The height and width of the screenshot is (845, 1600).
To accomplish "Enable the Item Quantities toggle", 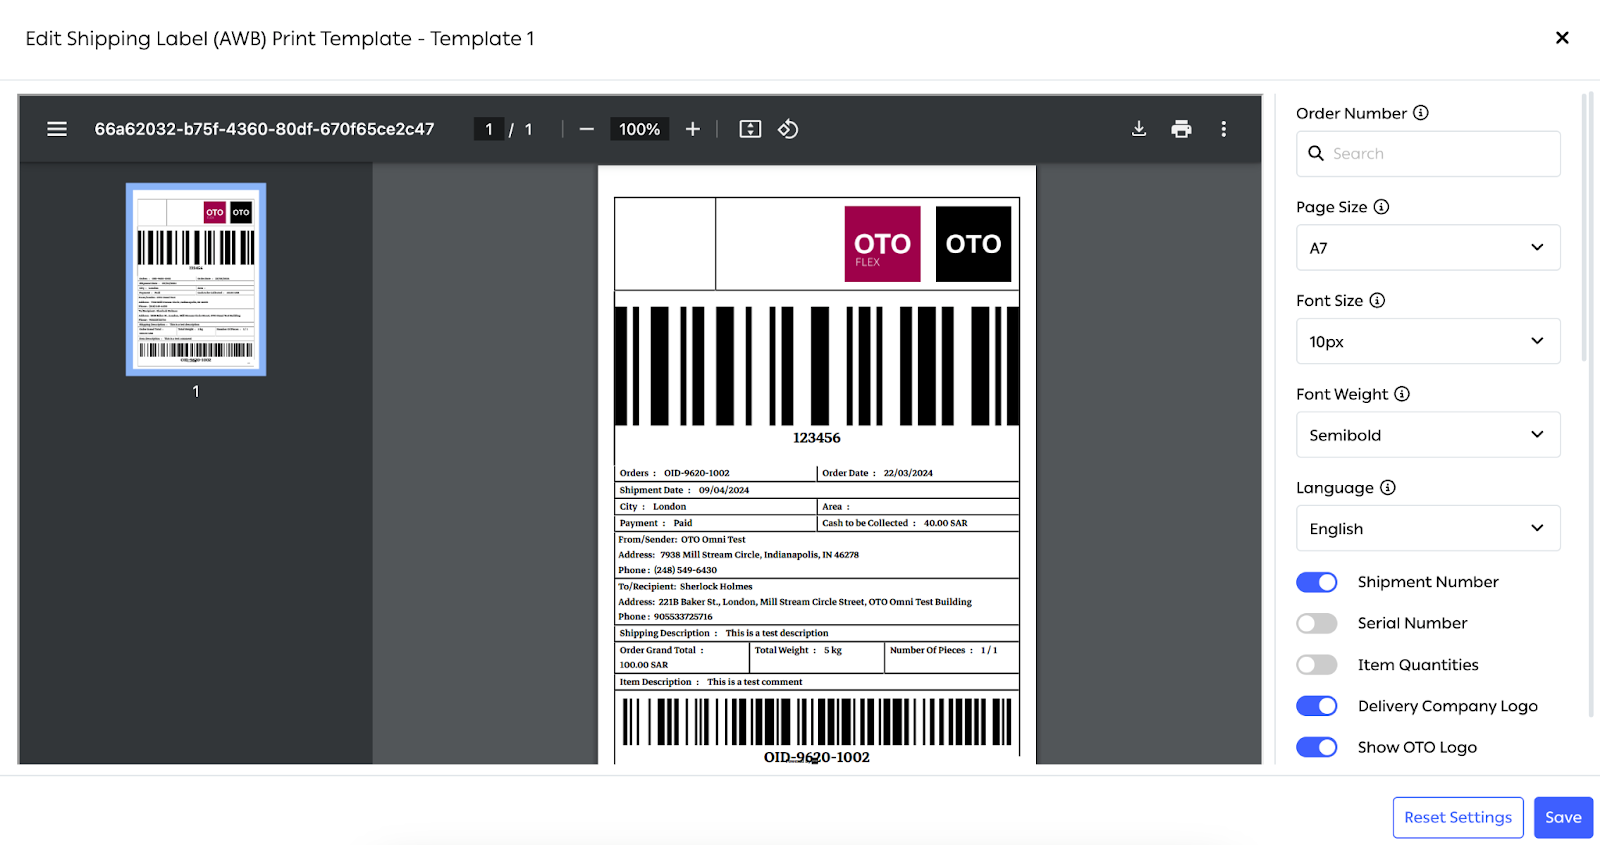I will point(1317,665).
